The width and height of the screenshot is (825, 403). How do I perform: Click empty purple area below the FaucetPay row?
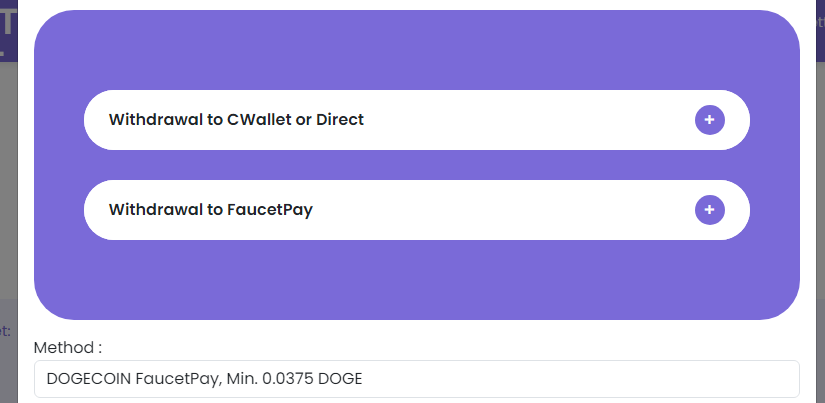417,279
